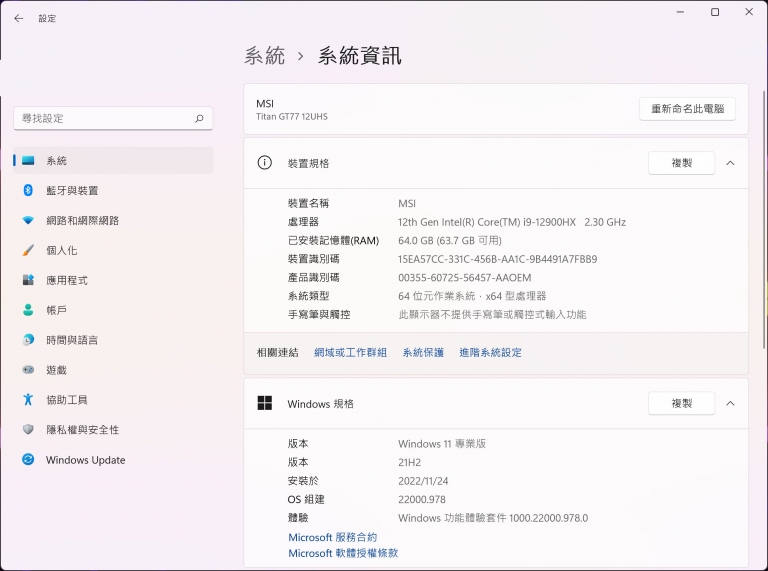Select 系統 in the sidebar
This screenshot has width=768, height=571.
(114, 161)
